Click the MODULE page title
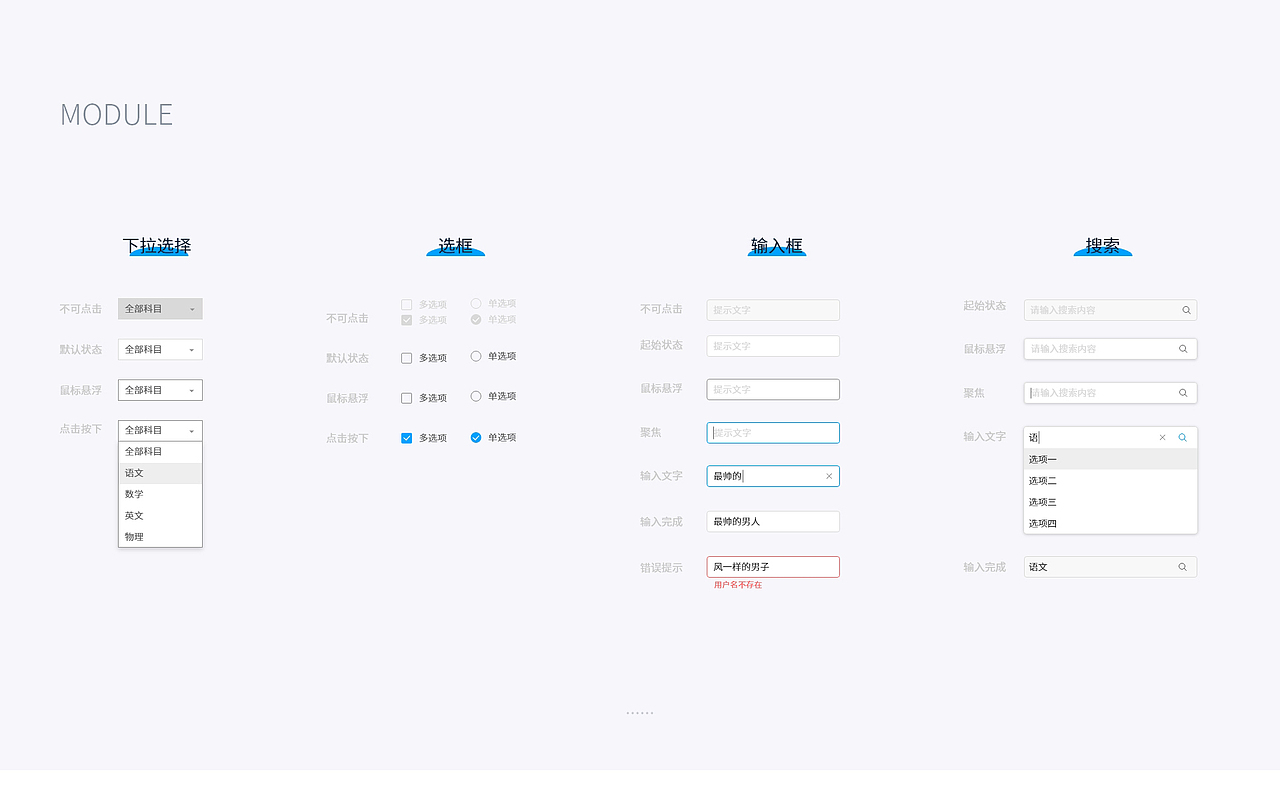 117,114
